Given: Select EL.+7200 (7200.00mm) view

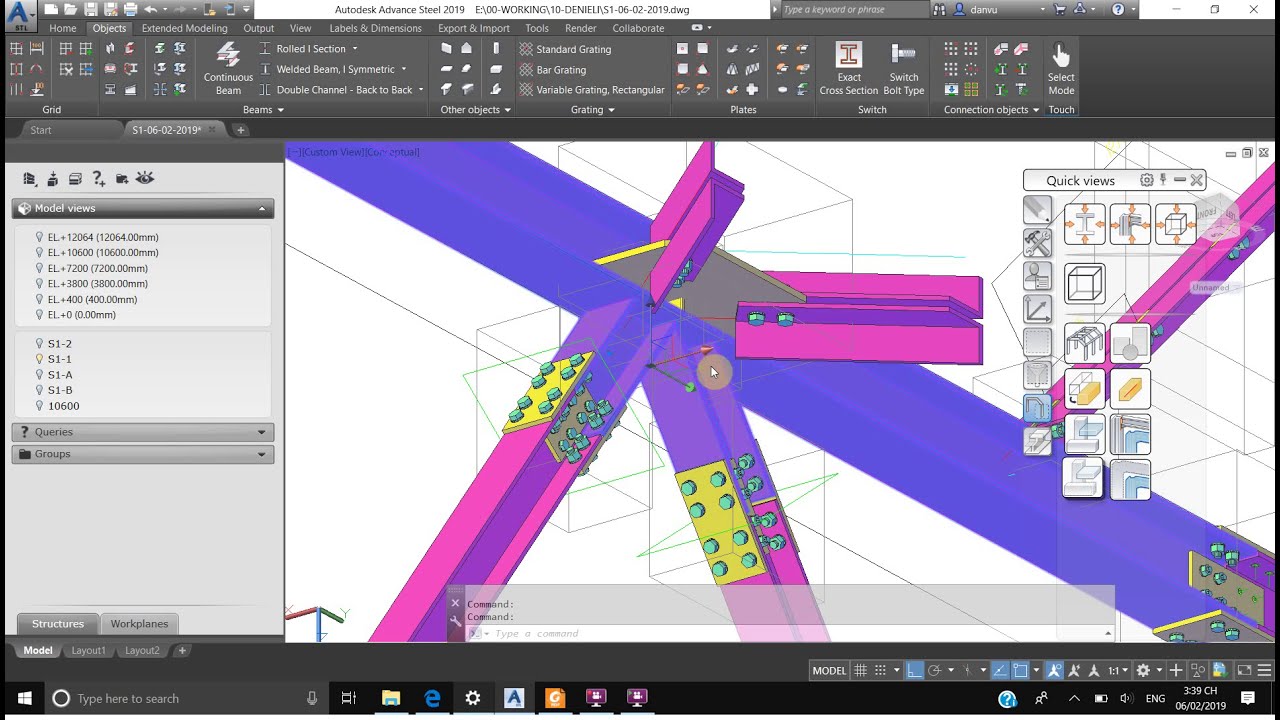Looking at the screenshot, I should point(98,268).
